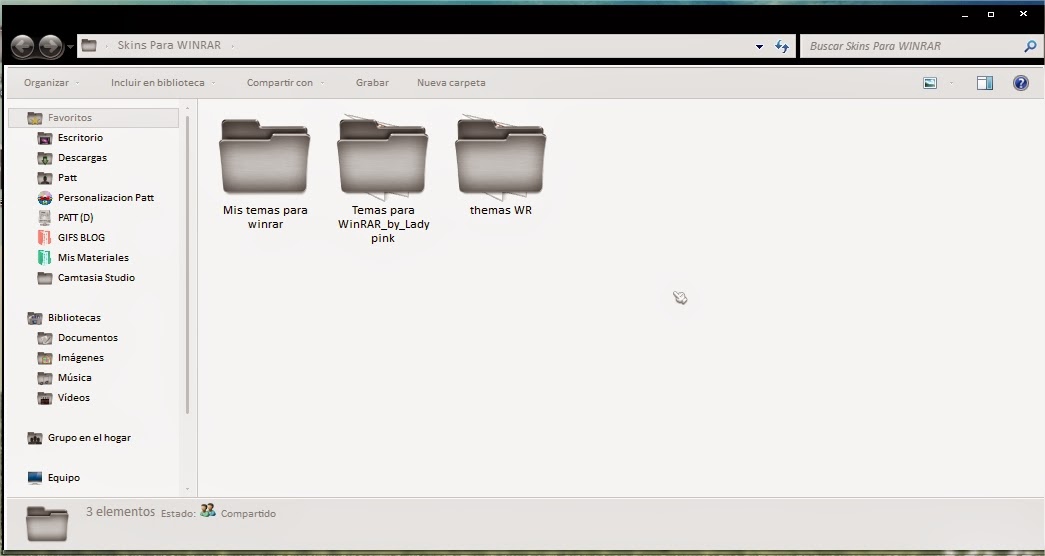Click the folder icon in address bar

coord(89,45)
